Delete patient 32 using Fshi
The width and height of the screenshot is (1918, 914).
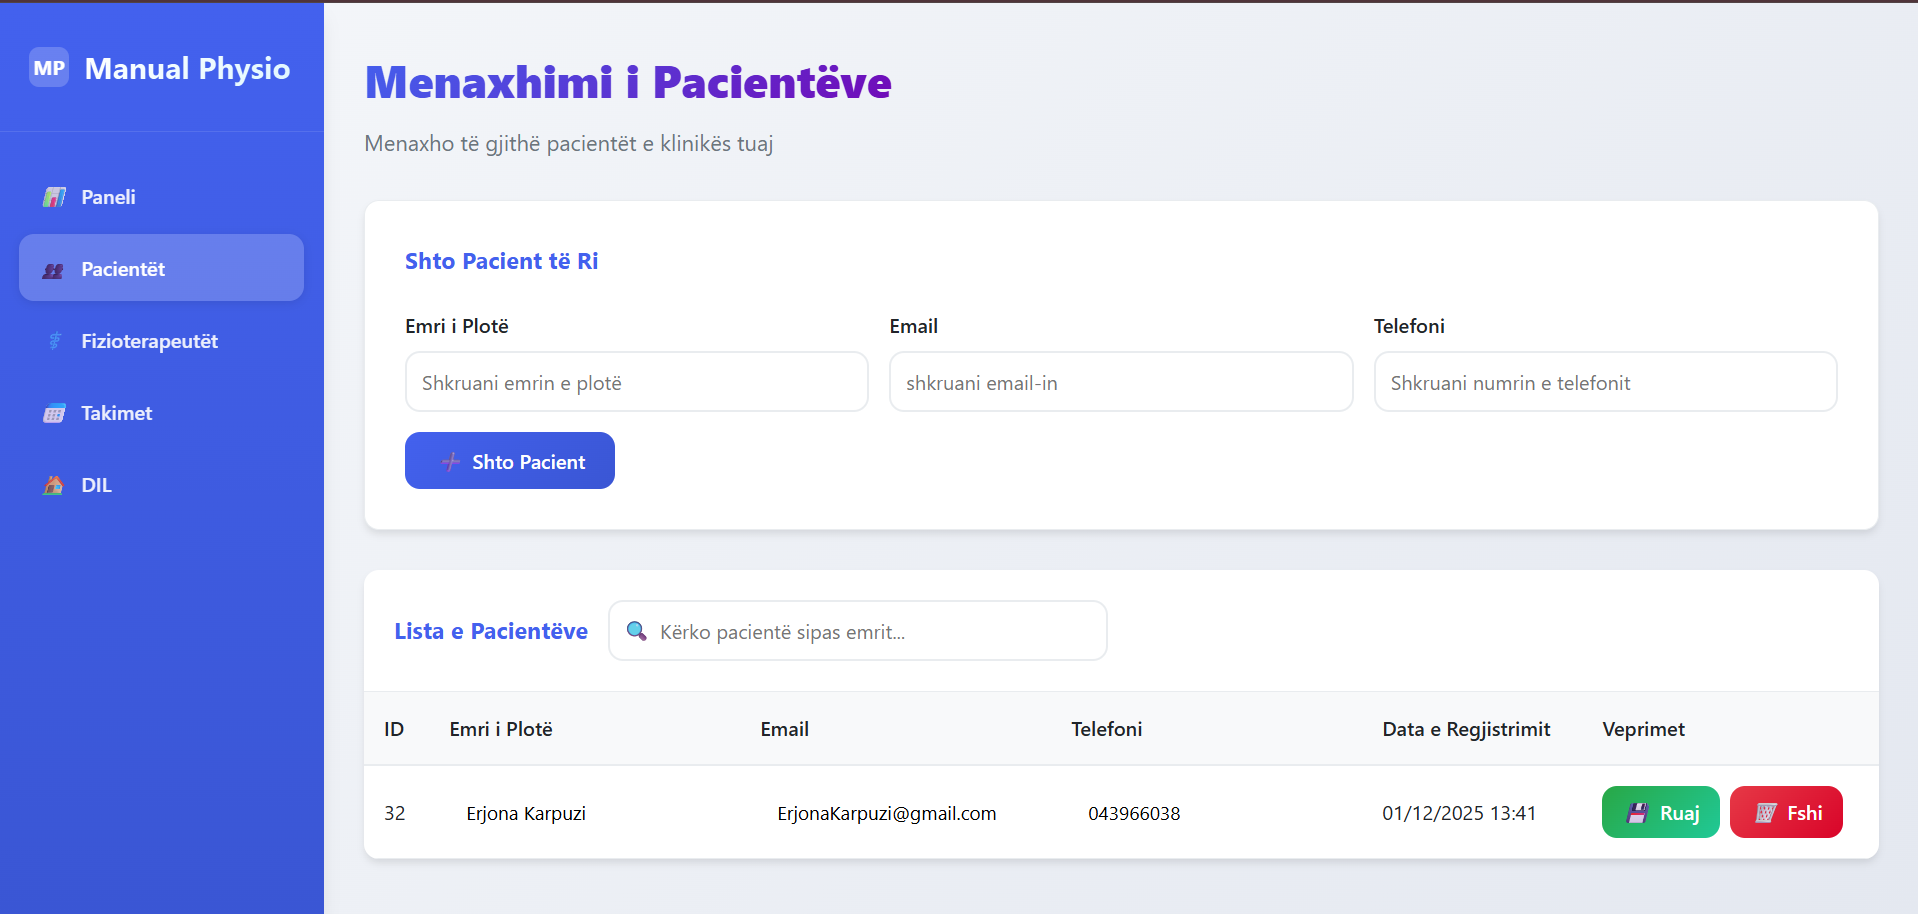[1785, 812]
